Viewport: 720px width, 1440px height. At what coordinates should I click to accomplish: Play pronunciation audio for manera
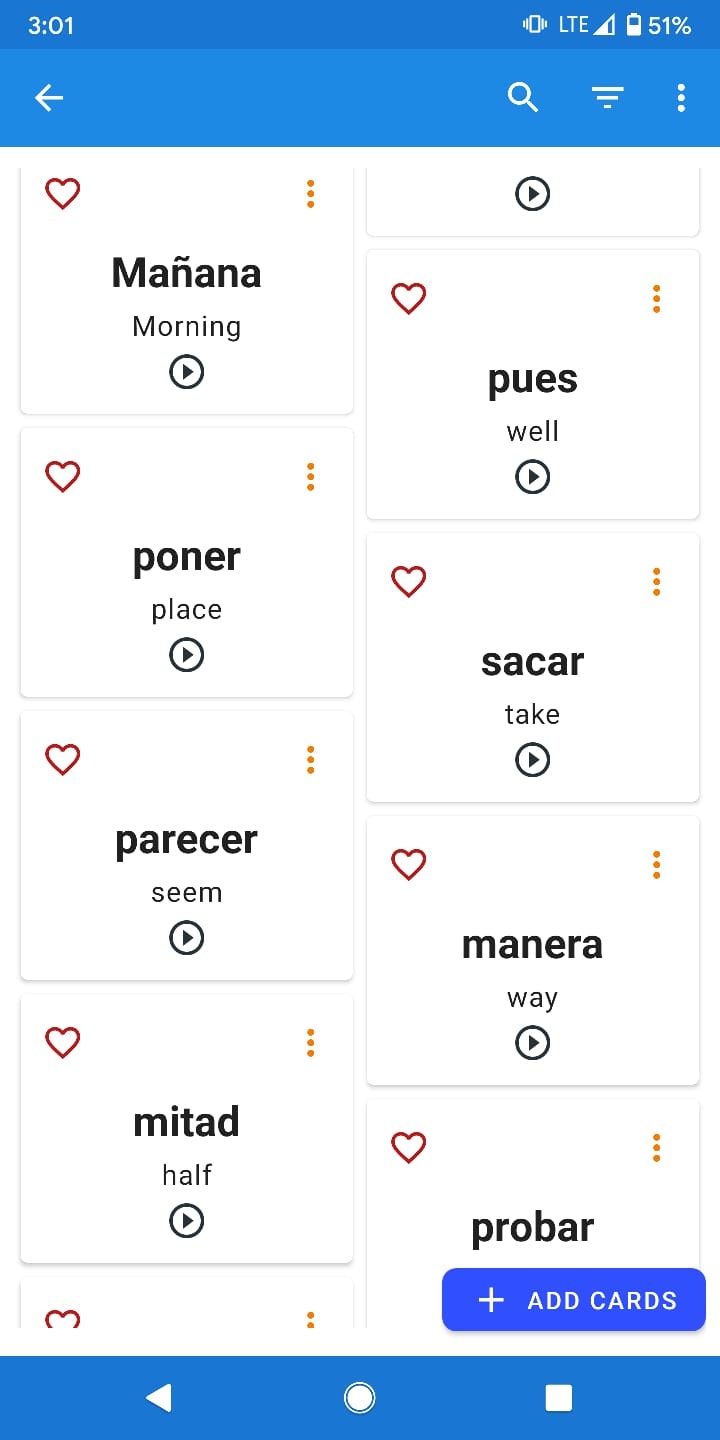532,1043
